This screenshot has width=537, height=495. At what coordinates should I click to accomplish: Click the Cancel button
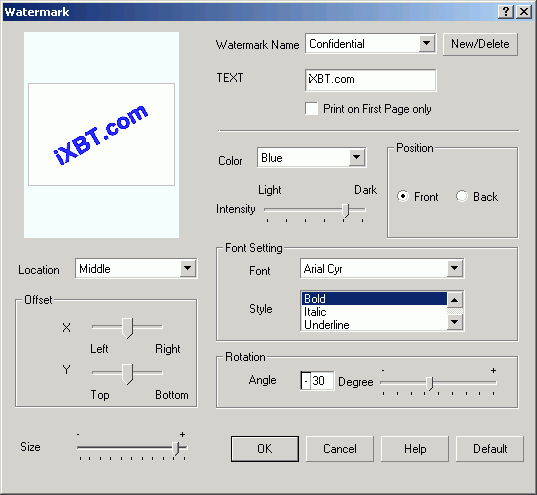[x=339, y=449]
